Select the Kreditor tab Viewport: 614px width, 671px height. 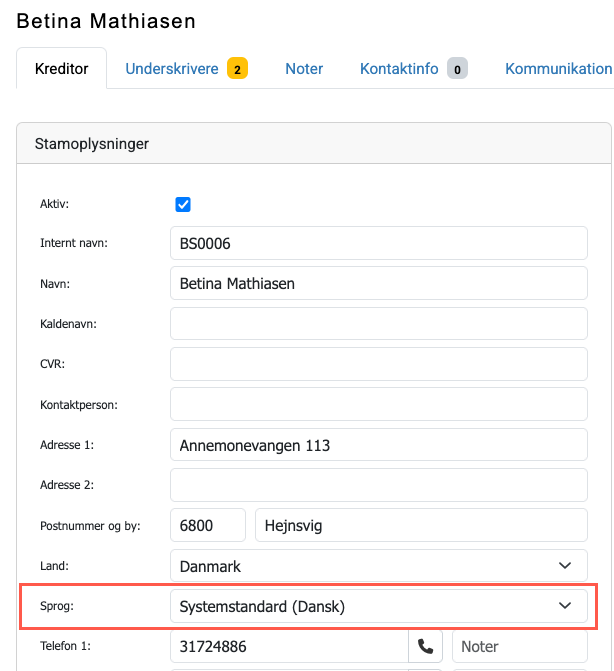[x=62, y=68]
